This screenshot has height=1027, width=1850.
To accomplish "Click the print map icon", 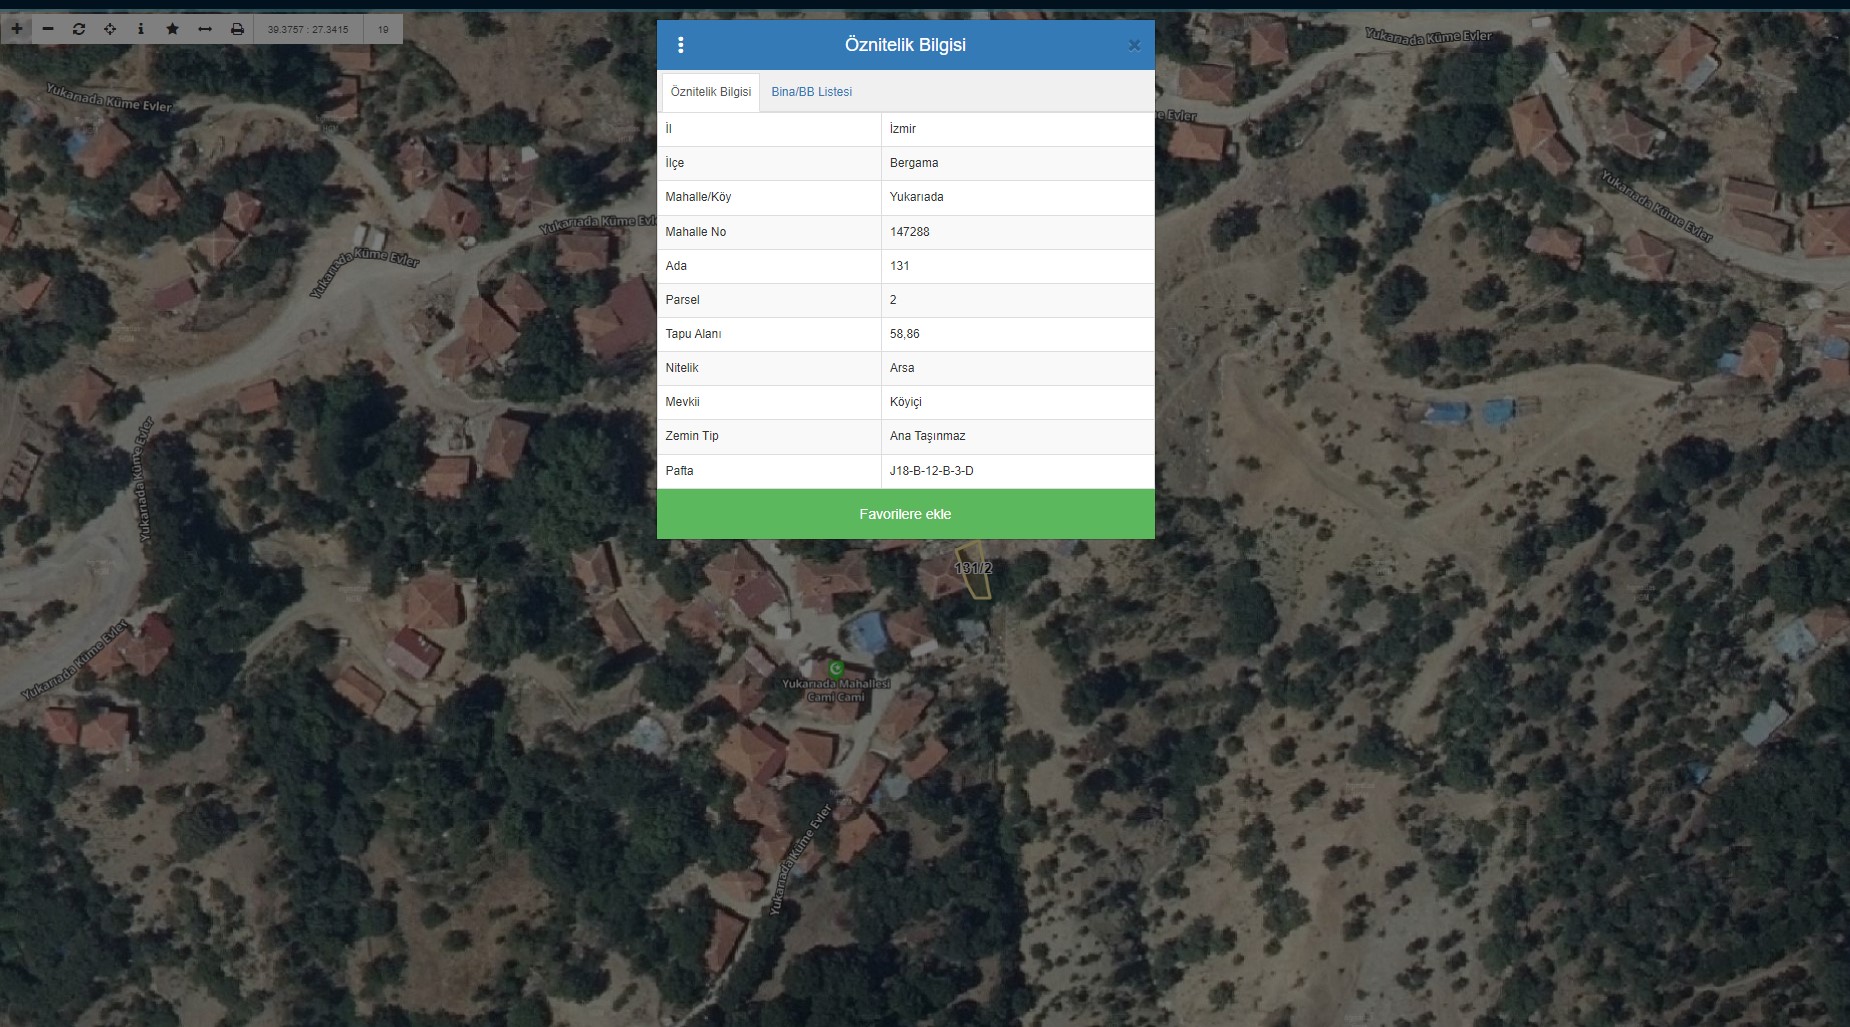I will point(237,29).
